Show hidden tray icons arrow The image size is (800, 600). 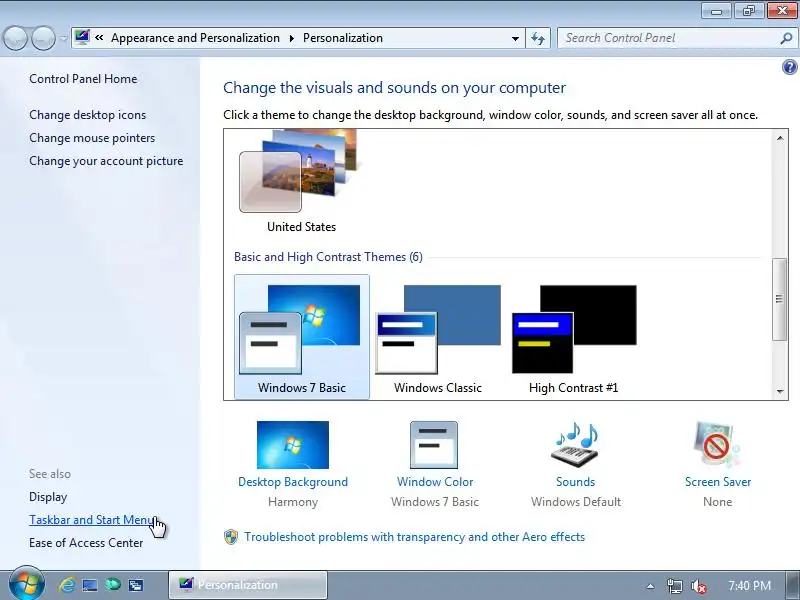(650, 586)
